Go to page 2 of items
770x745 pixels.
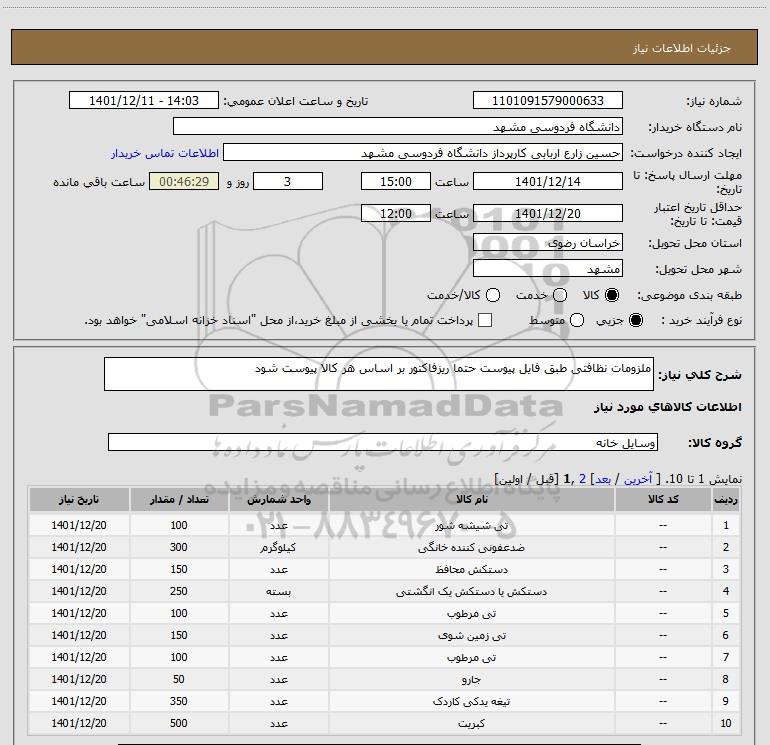[582, 479]
